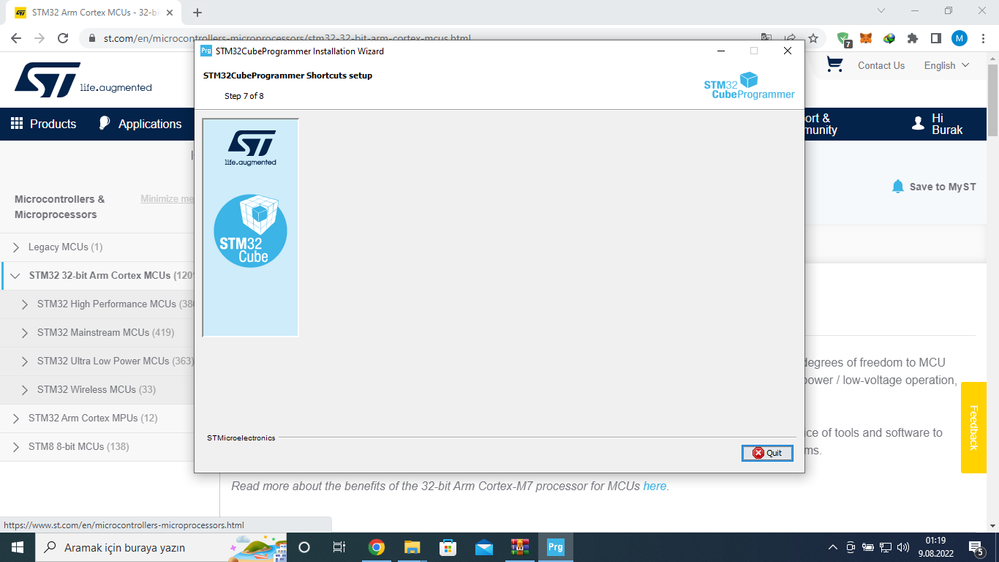Go back in Chrome
Screen dimensions: 999x562
point(16,38)
